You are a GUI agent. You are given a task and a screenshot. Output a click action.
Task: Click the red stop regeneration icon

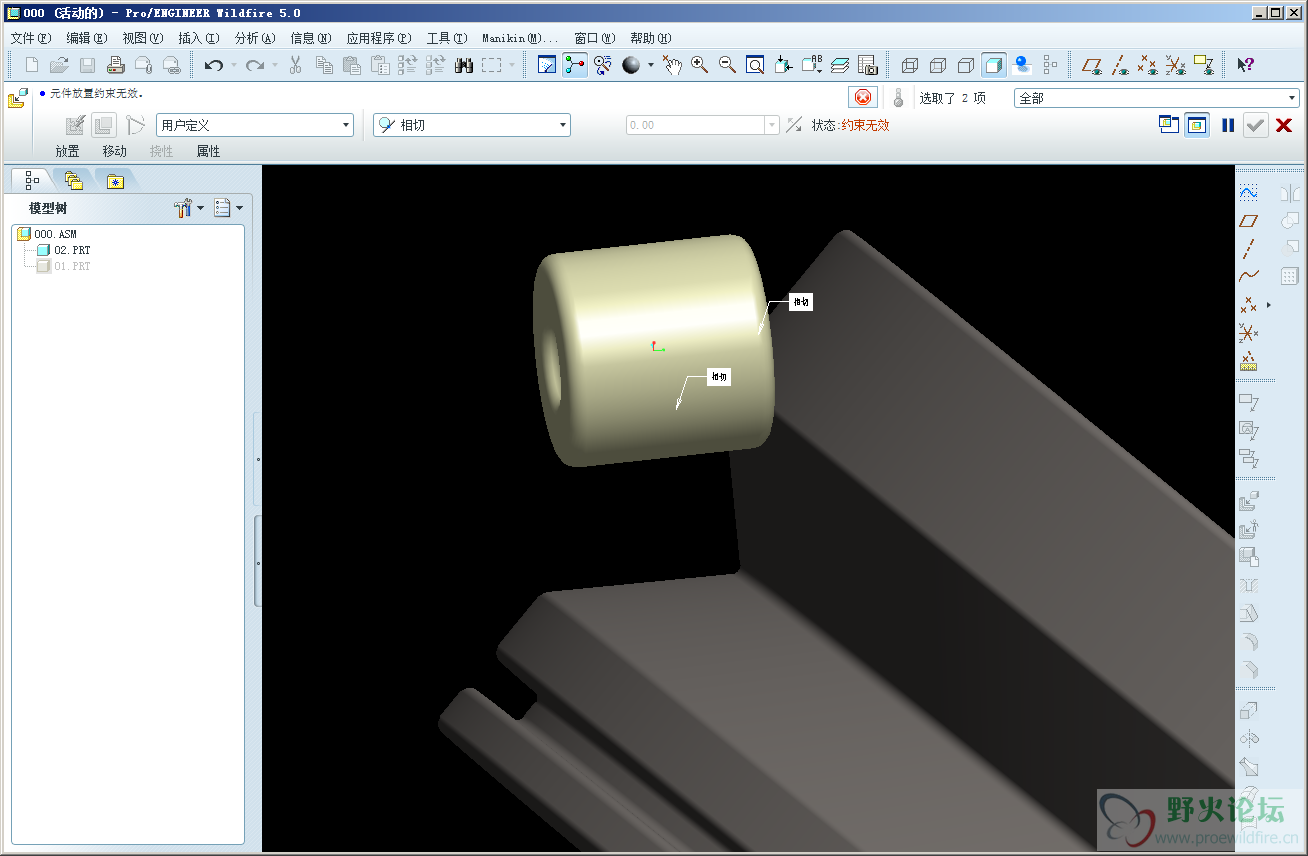tap(863, 97)
